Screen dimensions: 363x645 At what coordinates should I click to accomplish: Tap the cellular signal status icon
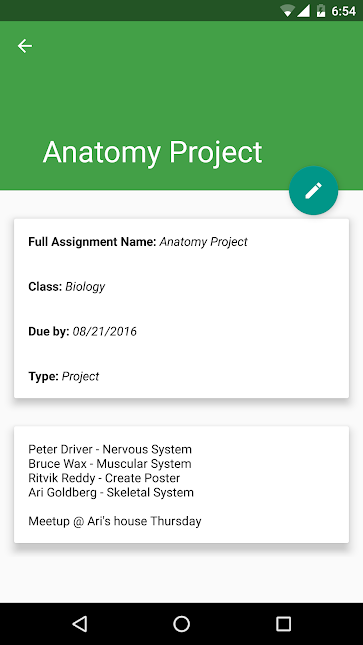tap(304, 11)
